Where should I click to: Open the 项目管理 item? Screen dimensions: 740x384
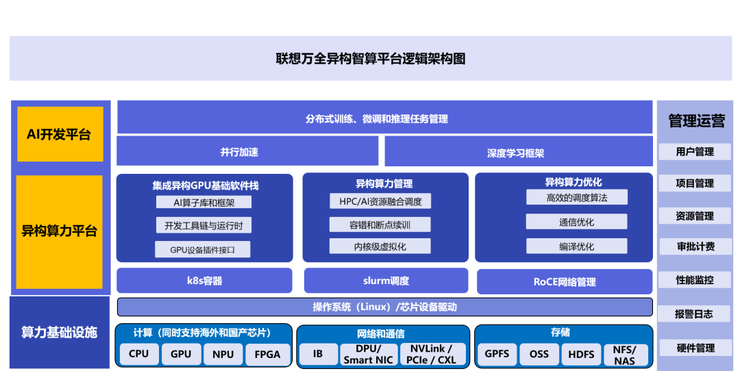click(695, 183)
